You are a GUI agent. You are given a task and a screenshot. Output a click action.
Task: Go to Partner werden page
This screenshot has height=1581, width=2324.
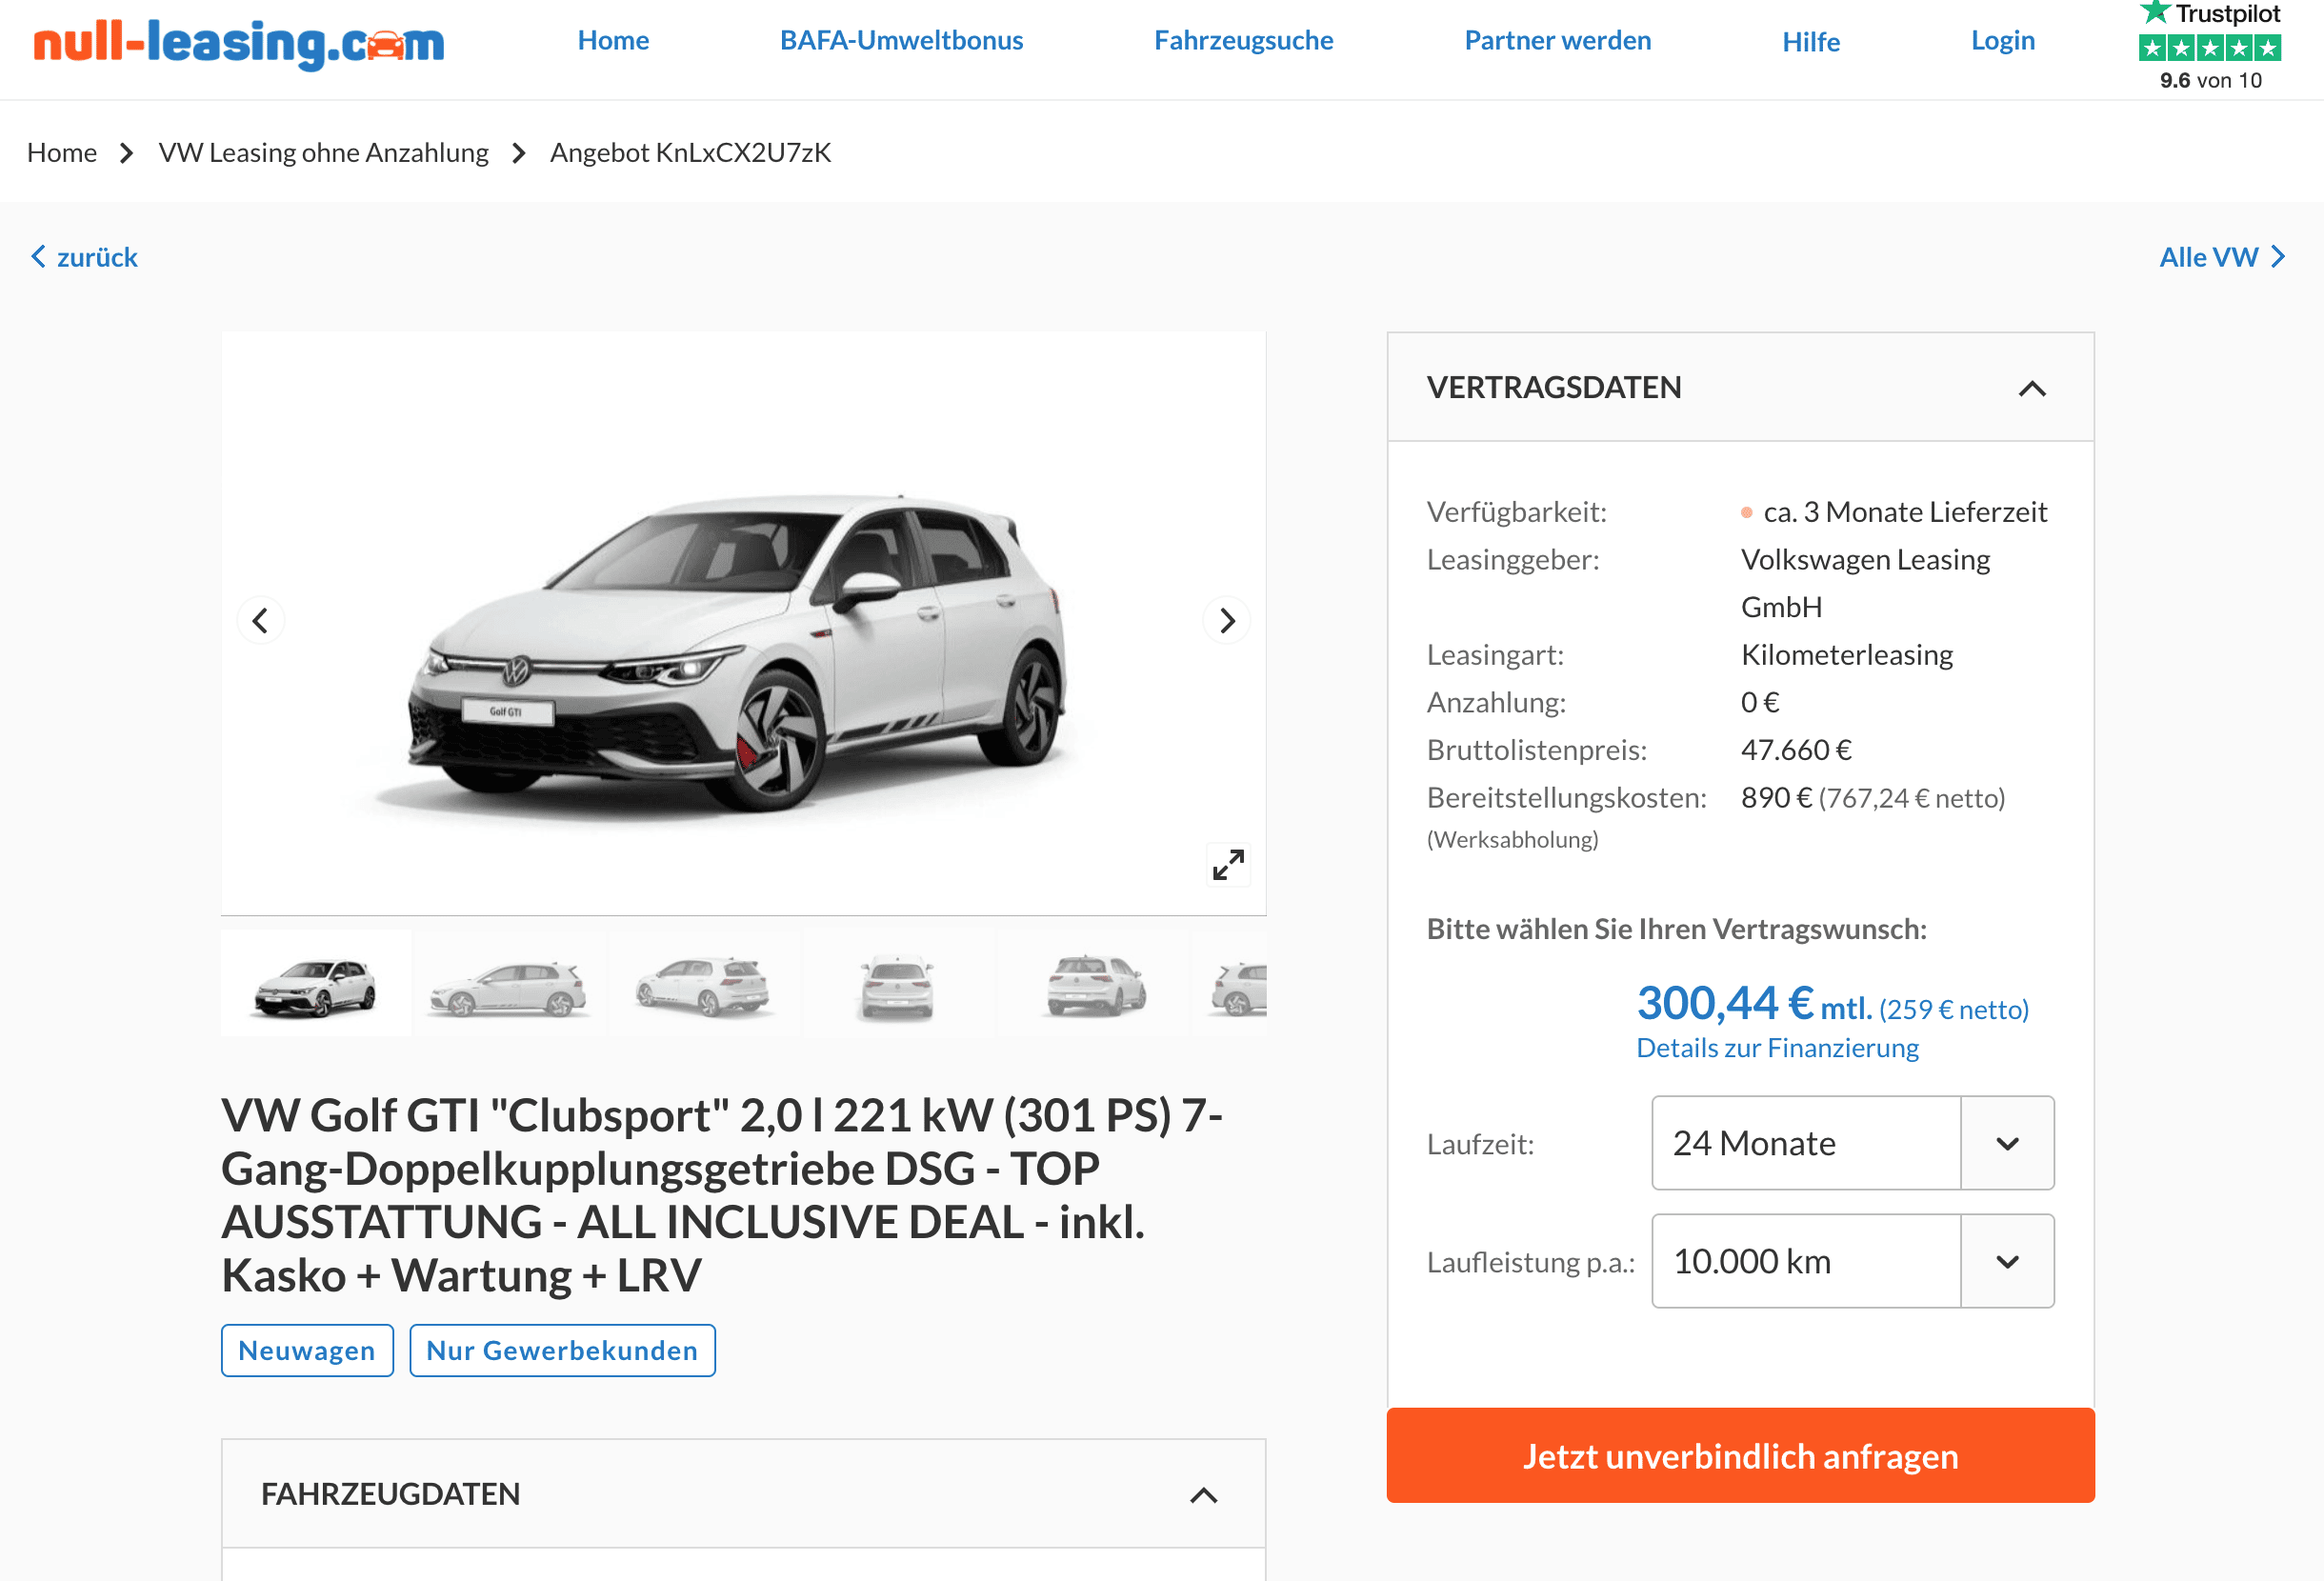coord(1557,40)
